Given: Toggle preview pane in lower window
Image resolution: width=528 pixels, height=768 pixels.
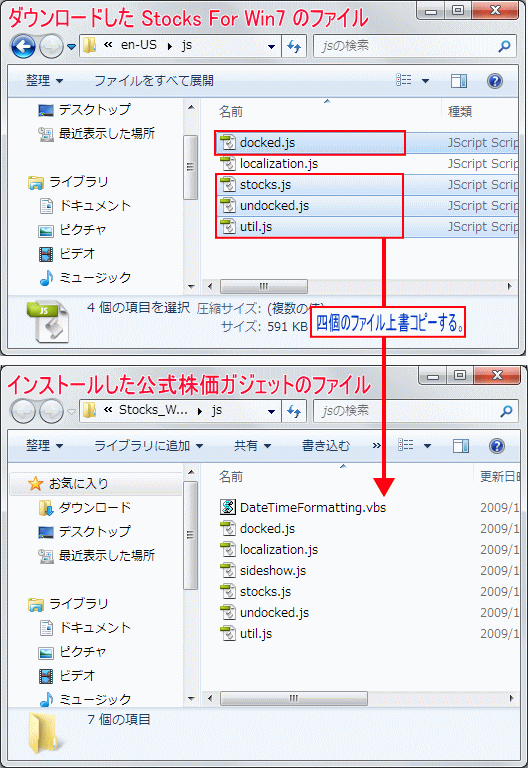Looking at the screenshot, I should click(461, 446).
